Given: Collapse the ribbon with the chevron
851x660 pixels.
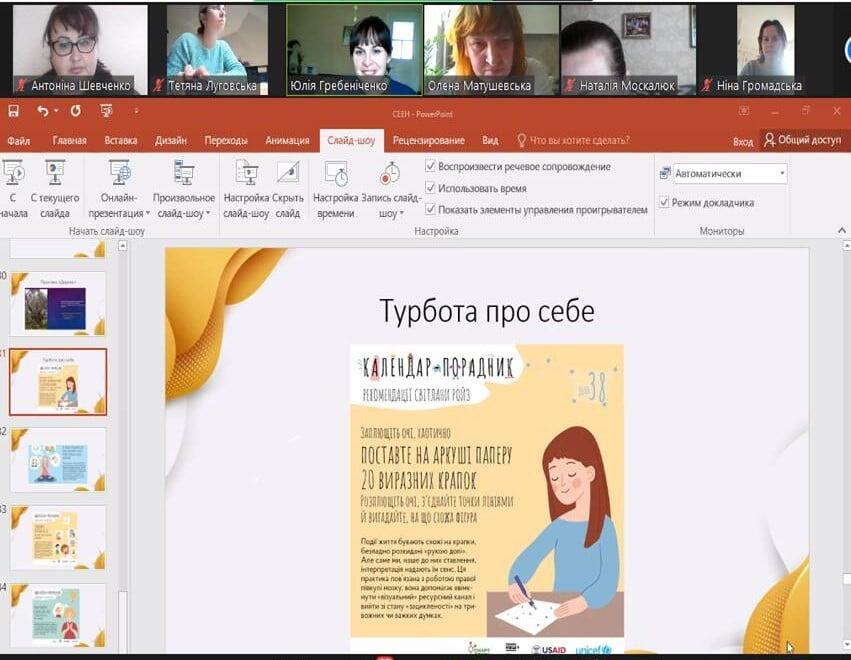Looking at the screenshot, I should 842,231.
